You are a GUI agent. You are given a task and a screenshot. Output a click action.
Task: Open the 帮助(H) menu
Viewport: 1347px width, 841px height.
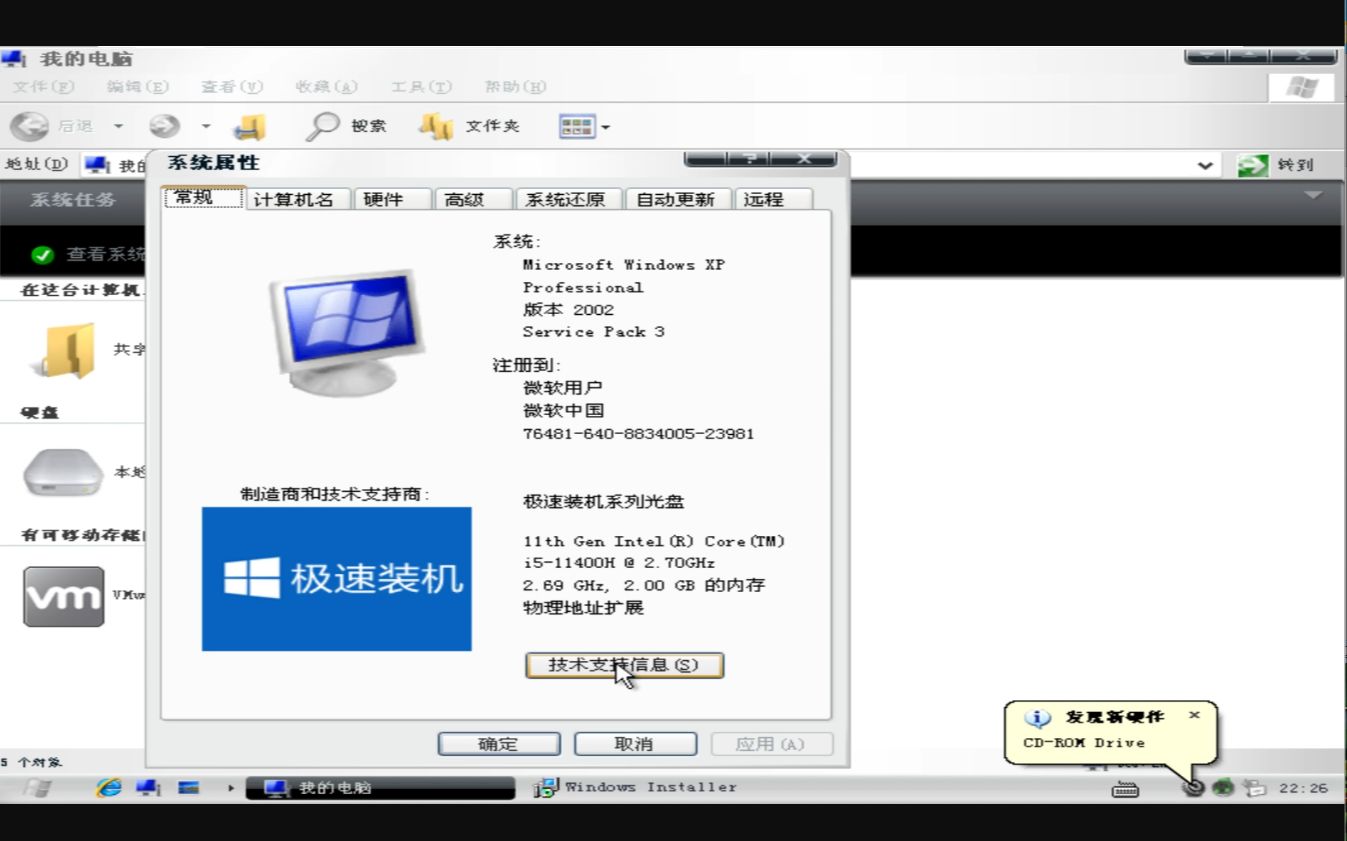click(x=515, y=87)
